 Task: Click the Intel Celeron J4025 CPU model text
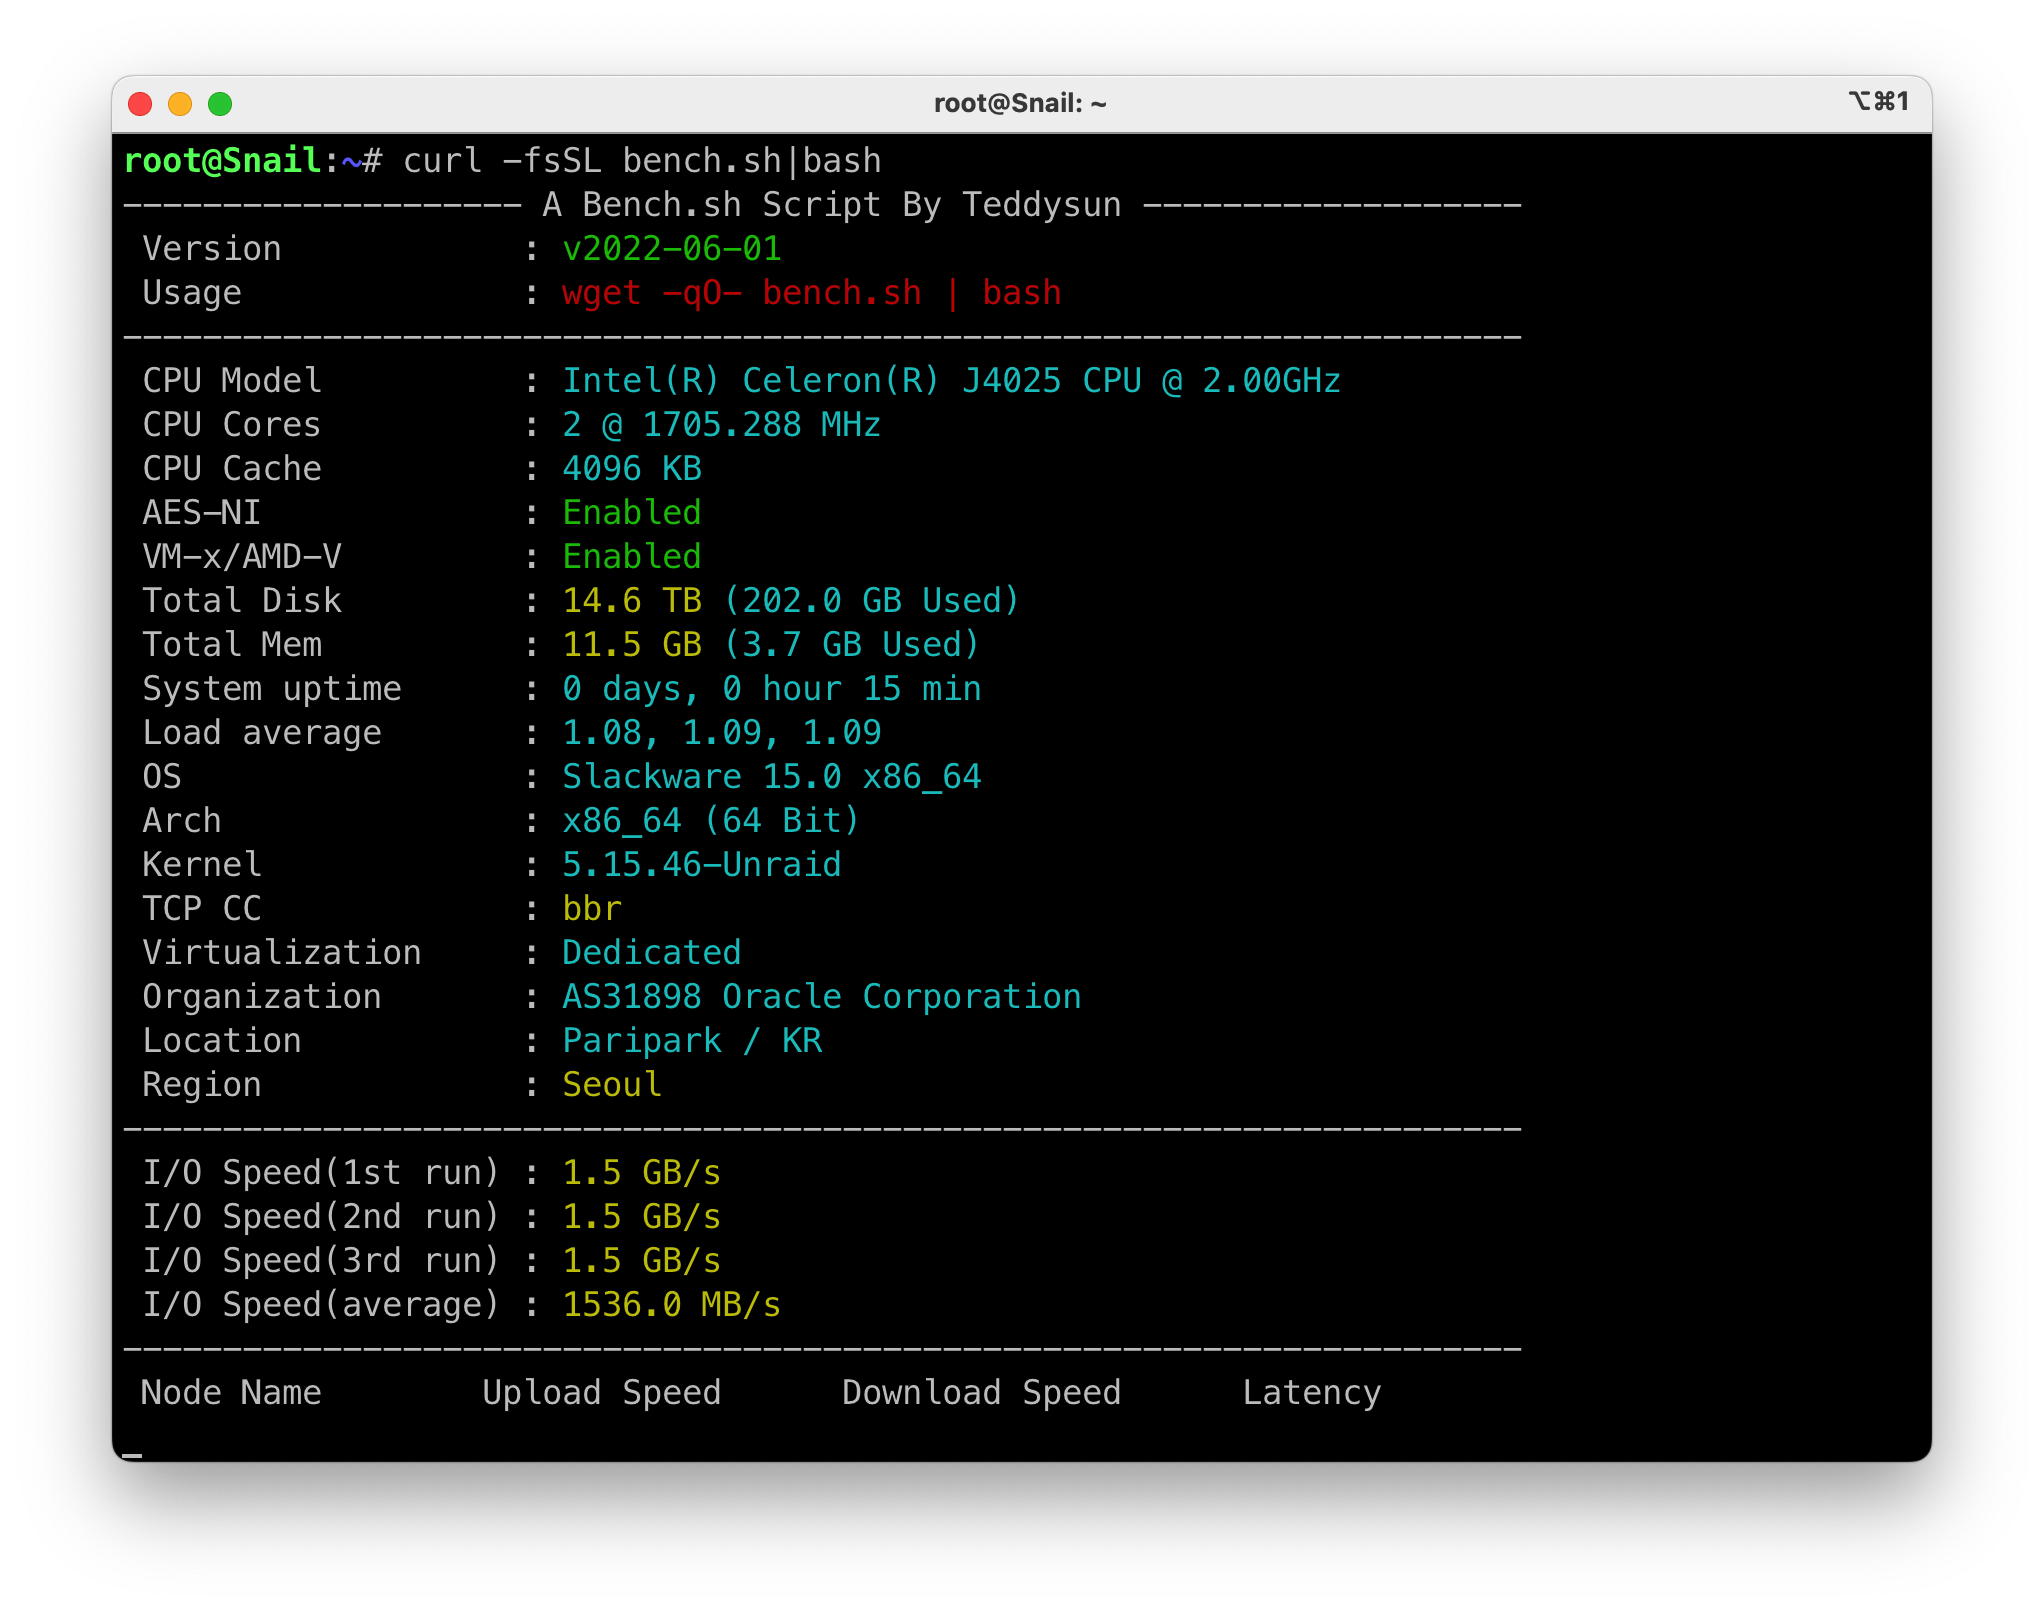[x=950, y=381]
